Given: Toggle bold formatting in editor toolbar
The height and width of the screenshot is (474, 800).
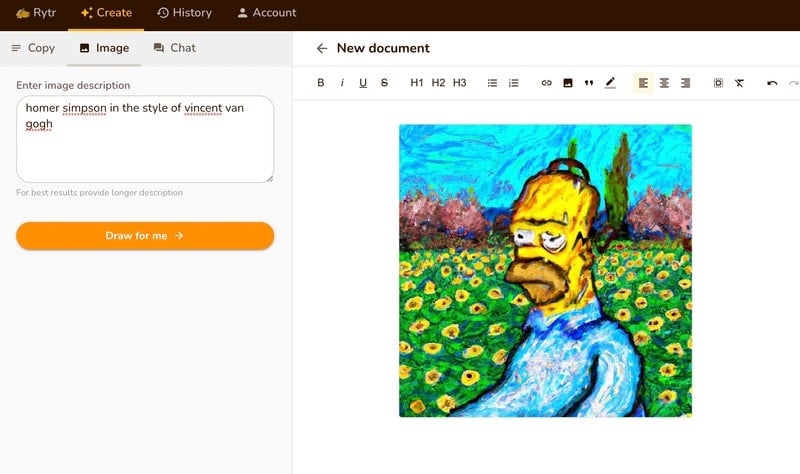Looking at the screenshot, I should pos(320,83).
